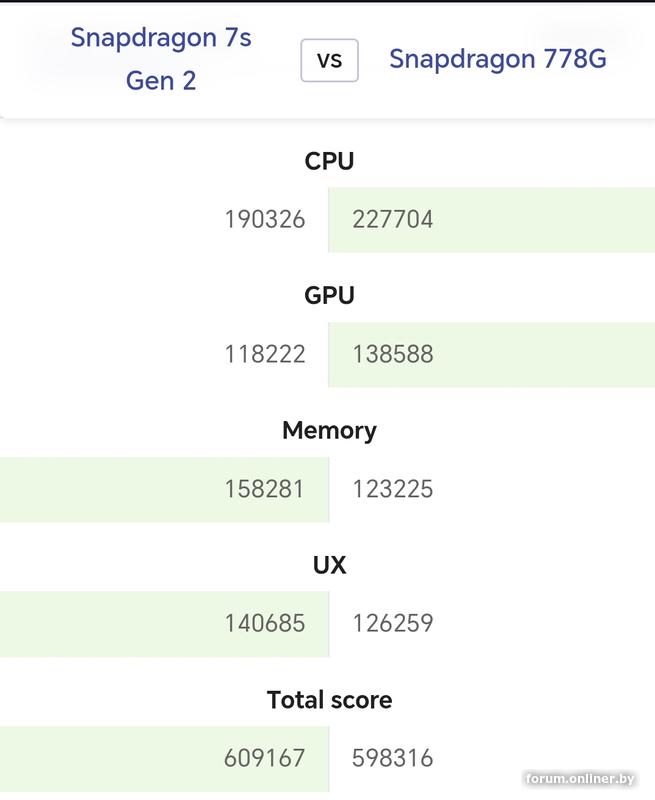Click the CPU score 190326

click(x=265, y=220)
